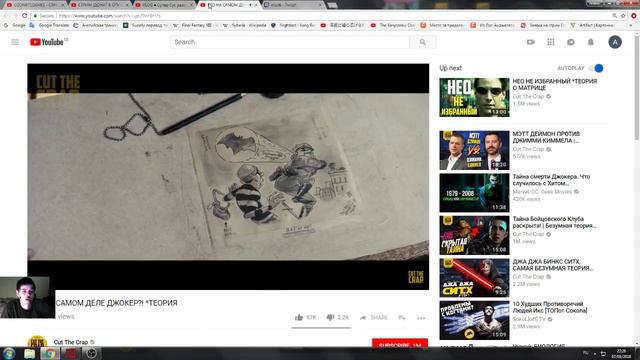Open Chrome from the taskbar
This screenshot has width=640, height=360.
click(x=50, y=353)
